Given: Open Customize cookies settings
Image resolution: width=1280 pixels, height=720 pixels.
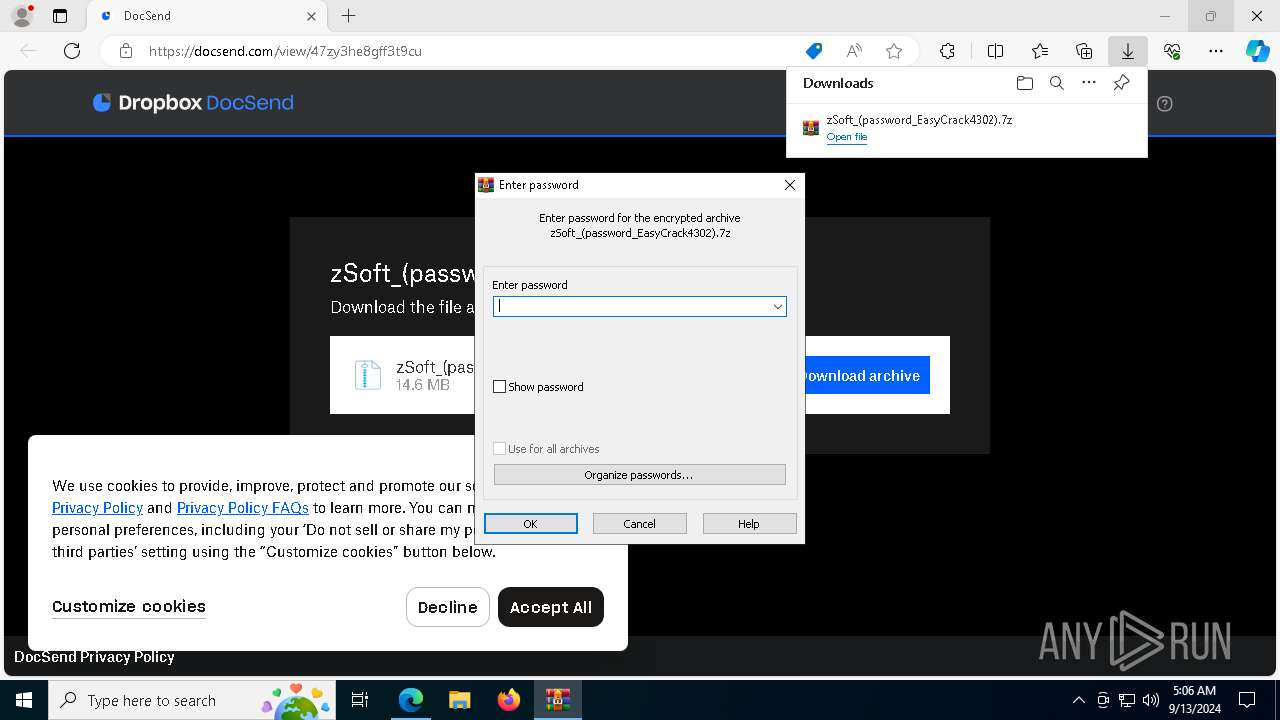Looking at the screenshot, I should tap(129, 606).
